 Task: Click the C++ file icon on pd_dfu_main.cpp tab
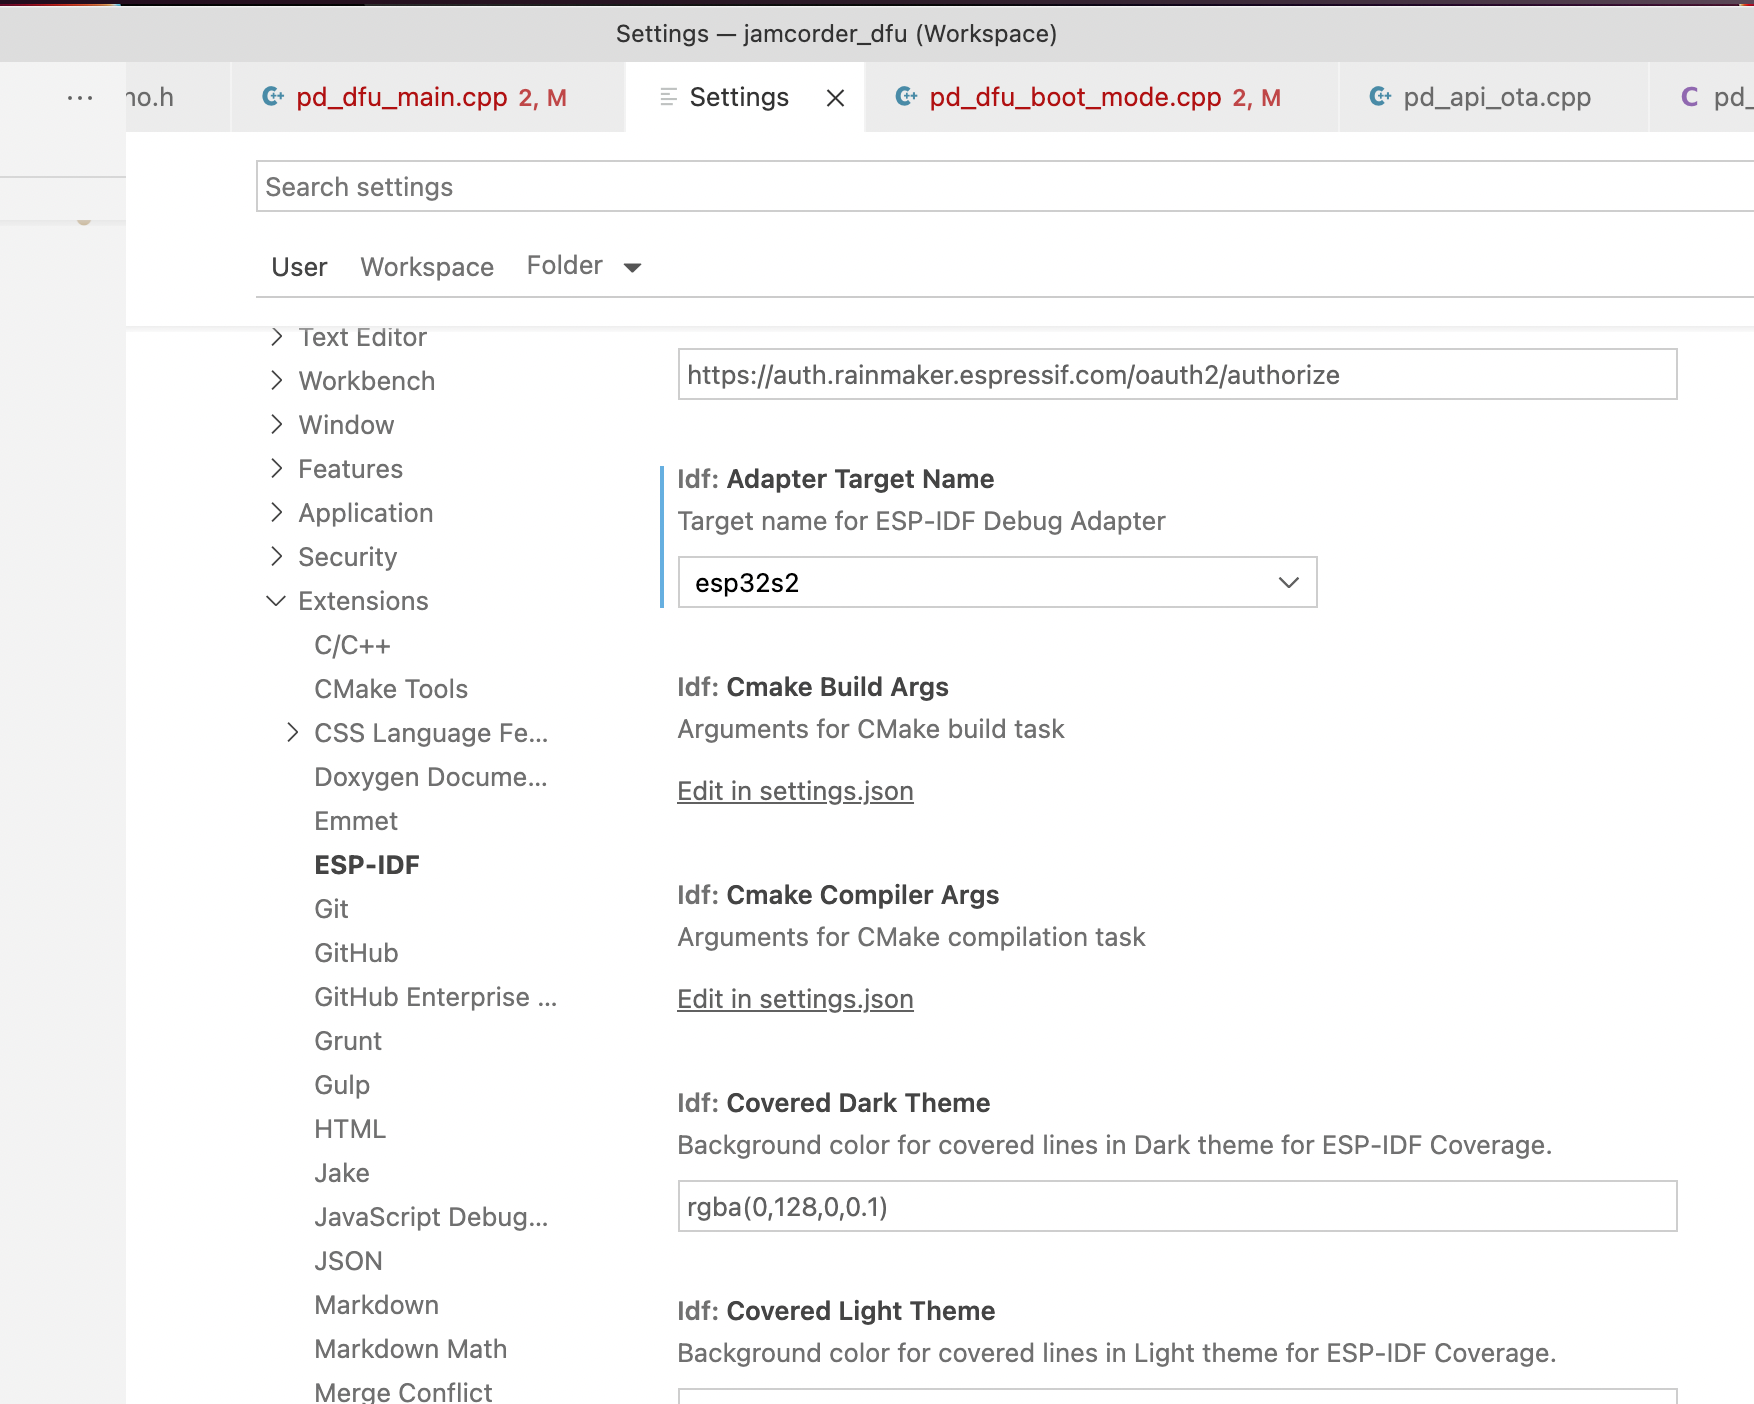pos(274,96)
